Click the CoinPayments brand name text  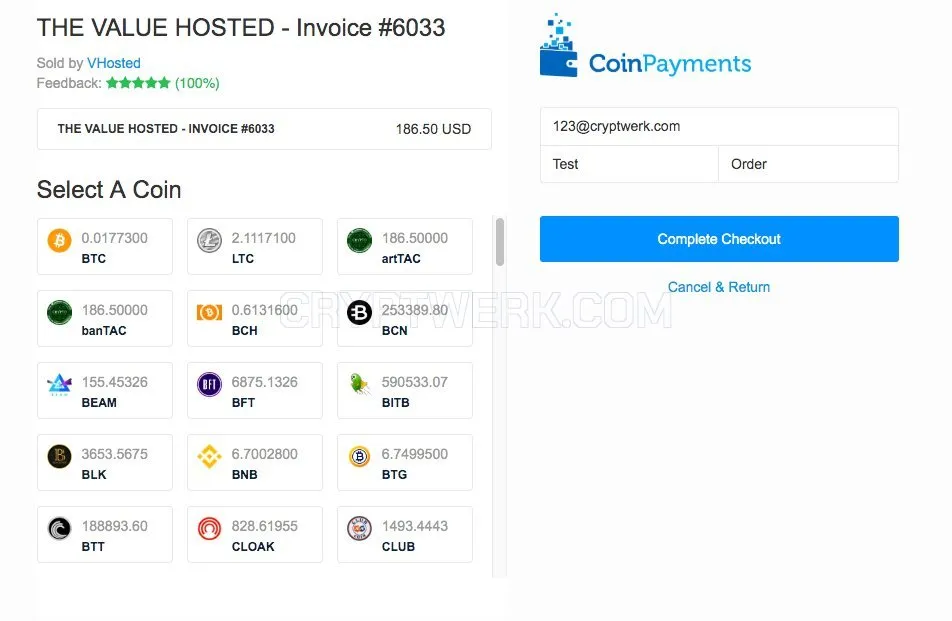click(670, 64)
